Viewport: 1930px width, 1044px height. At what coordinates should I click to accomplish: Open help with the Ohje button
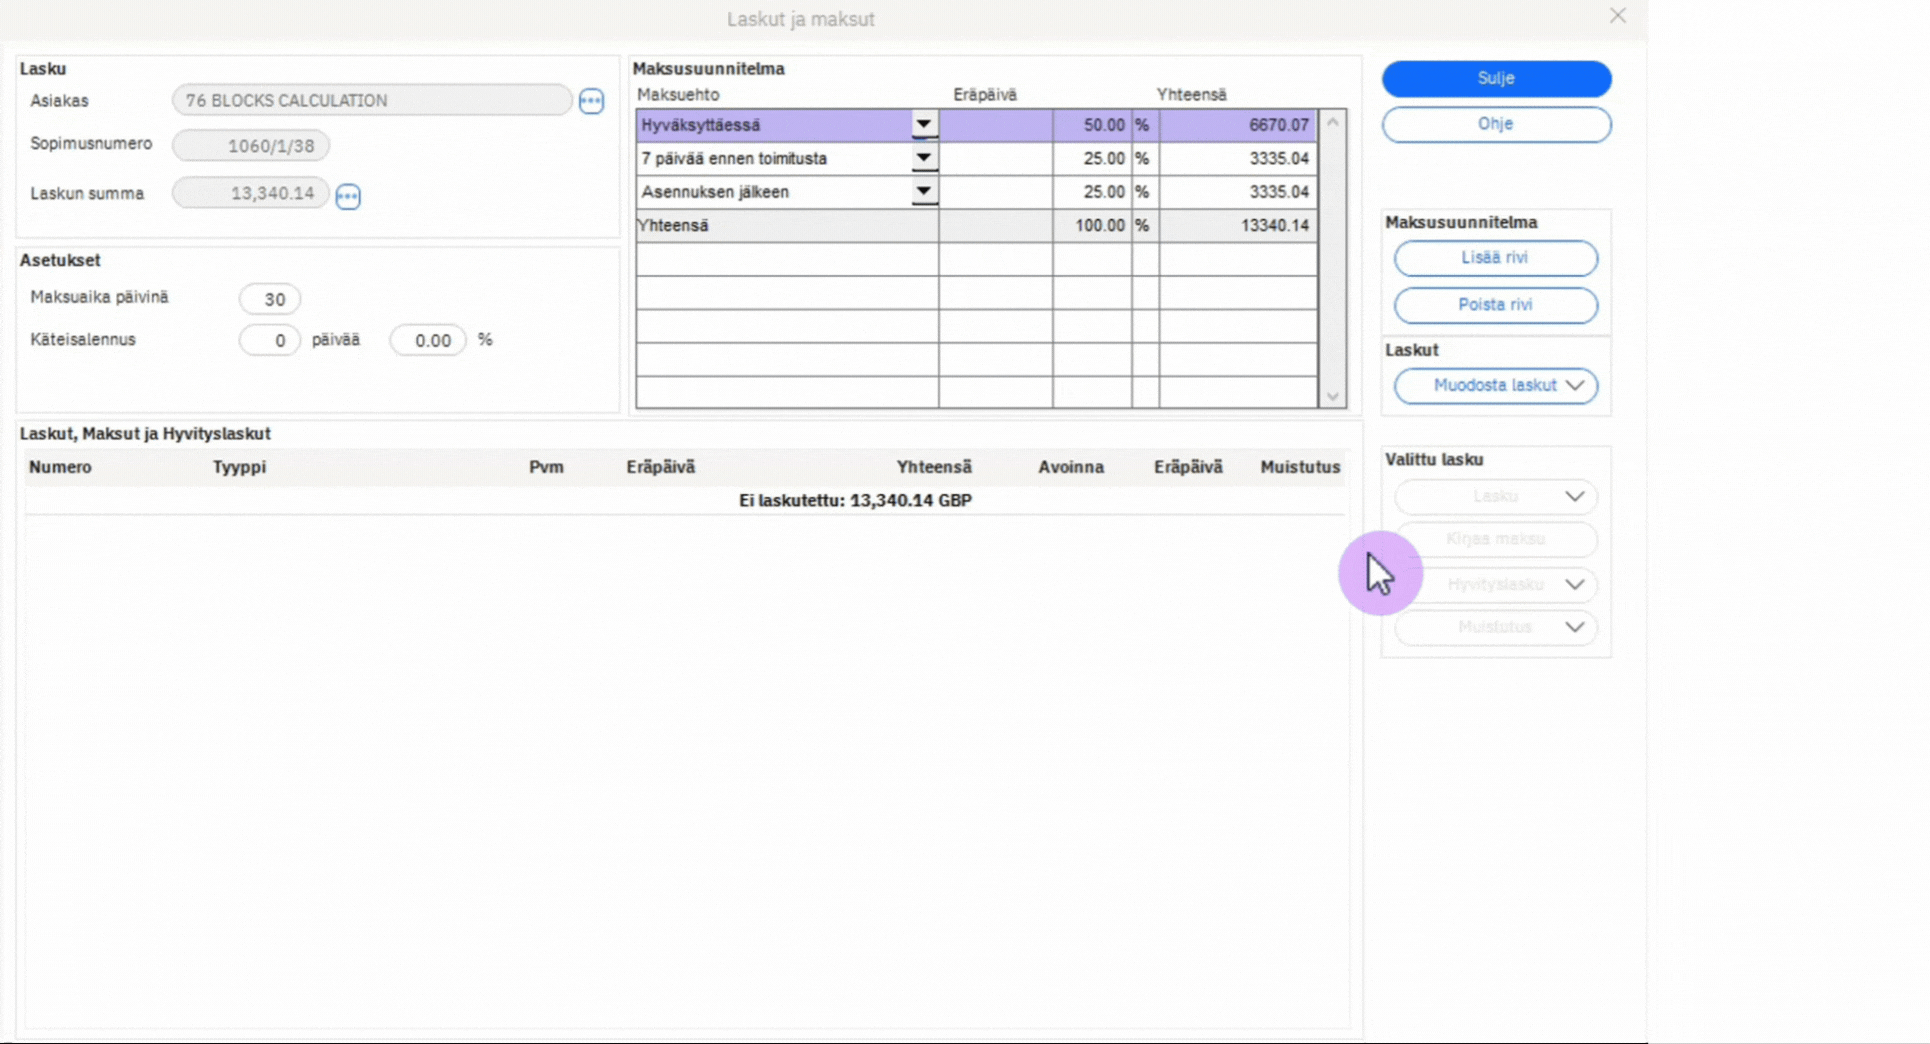[1495, 124]
